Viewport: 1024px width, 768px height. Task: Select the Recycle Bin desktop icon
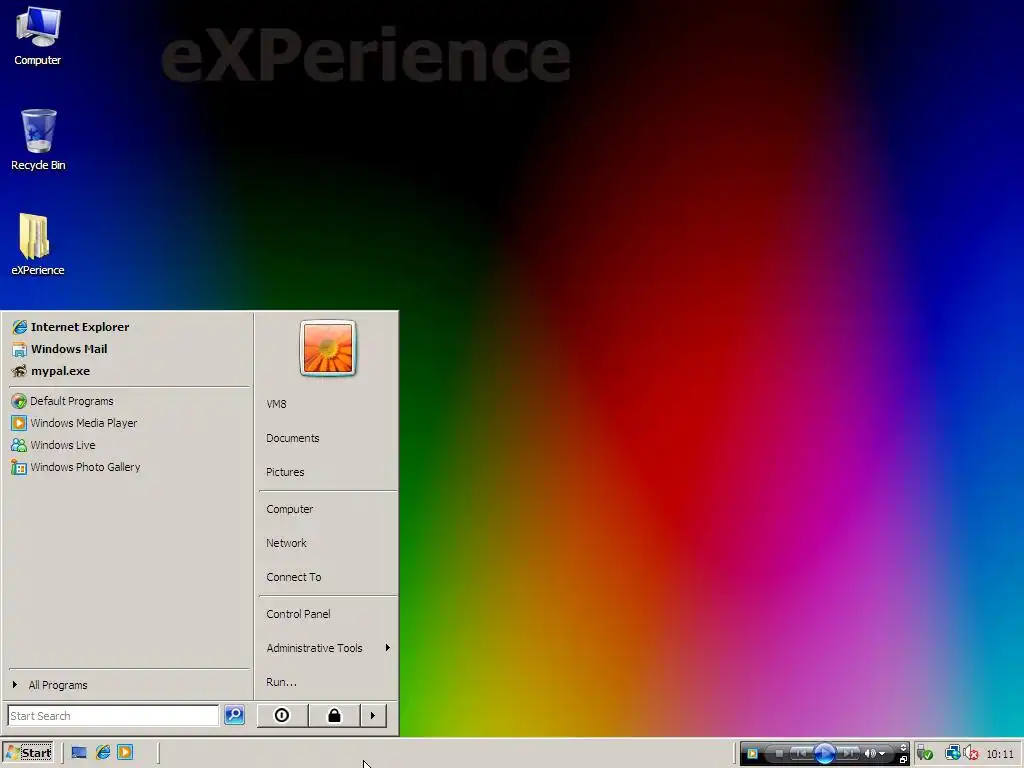point(38,140)
